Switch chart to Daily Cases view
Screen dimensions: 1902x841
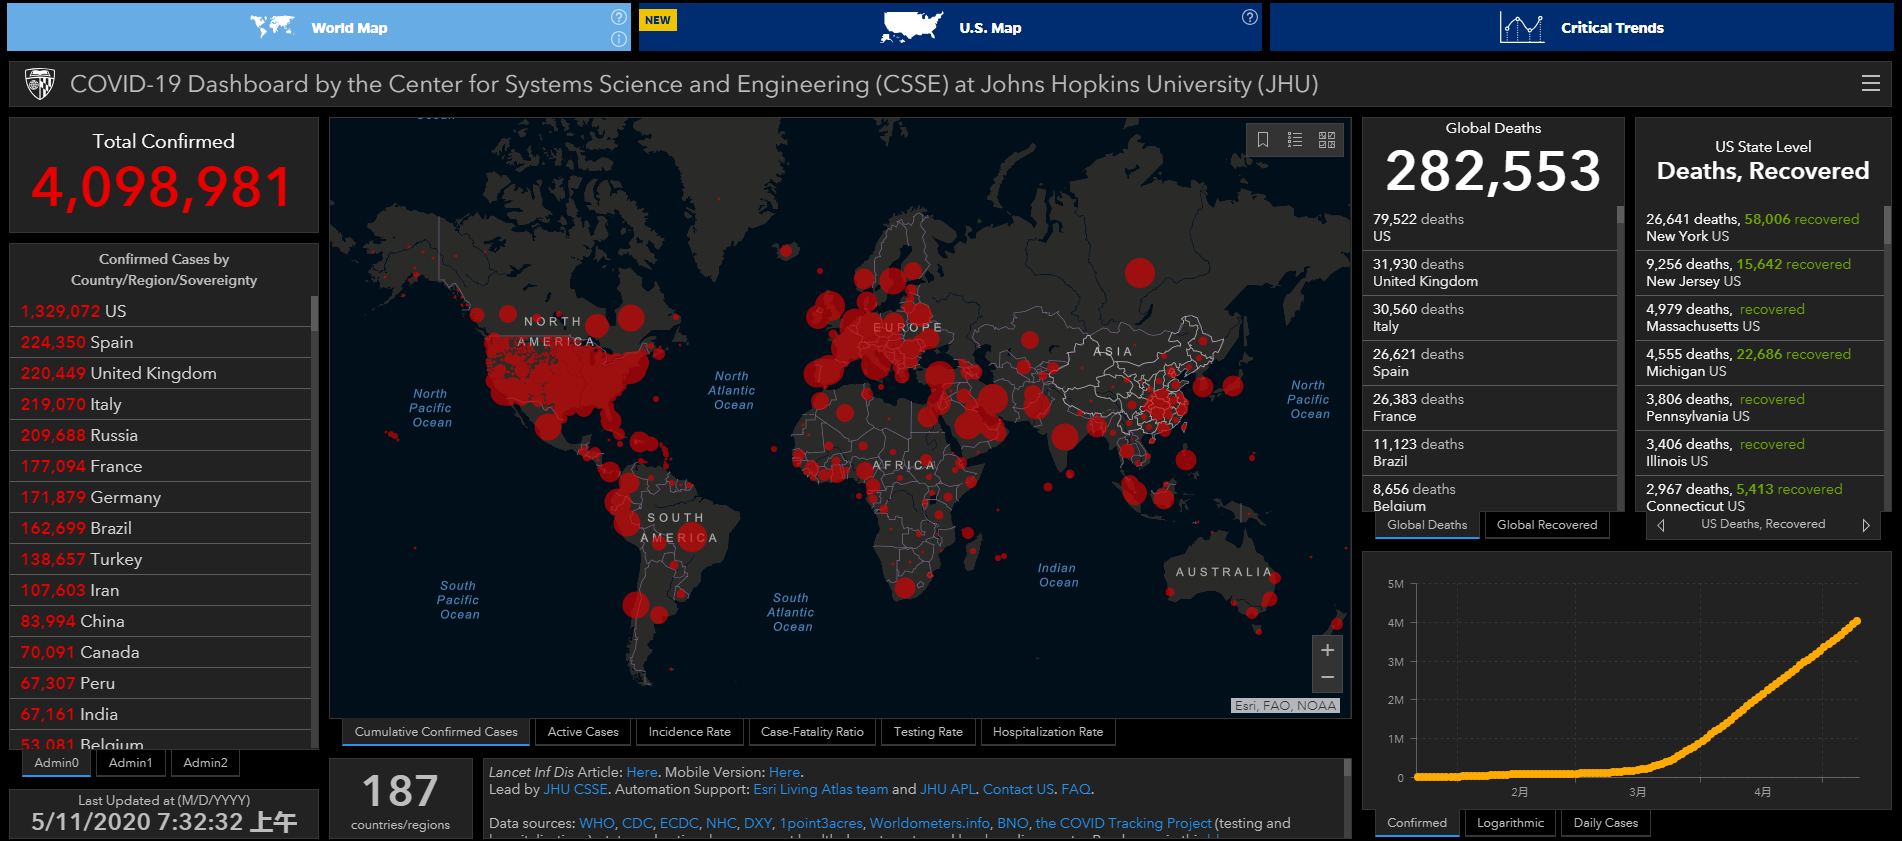click(x=1605, y=823)
